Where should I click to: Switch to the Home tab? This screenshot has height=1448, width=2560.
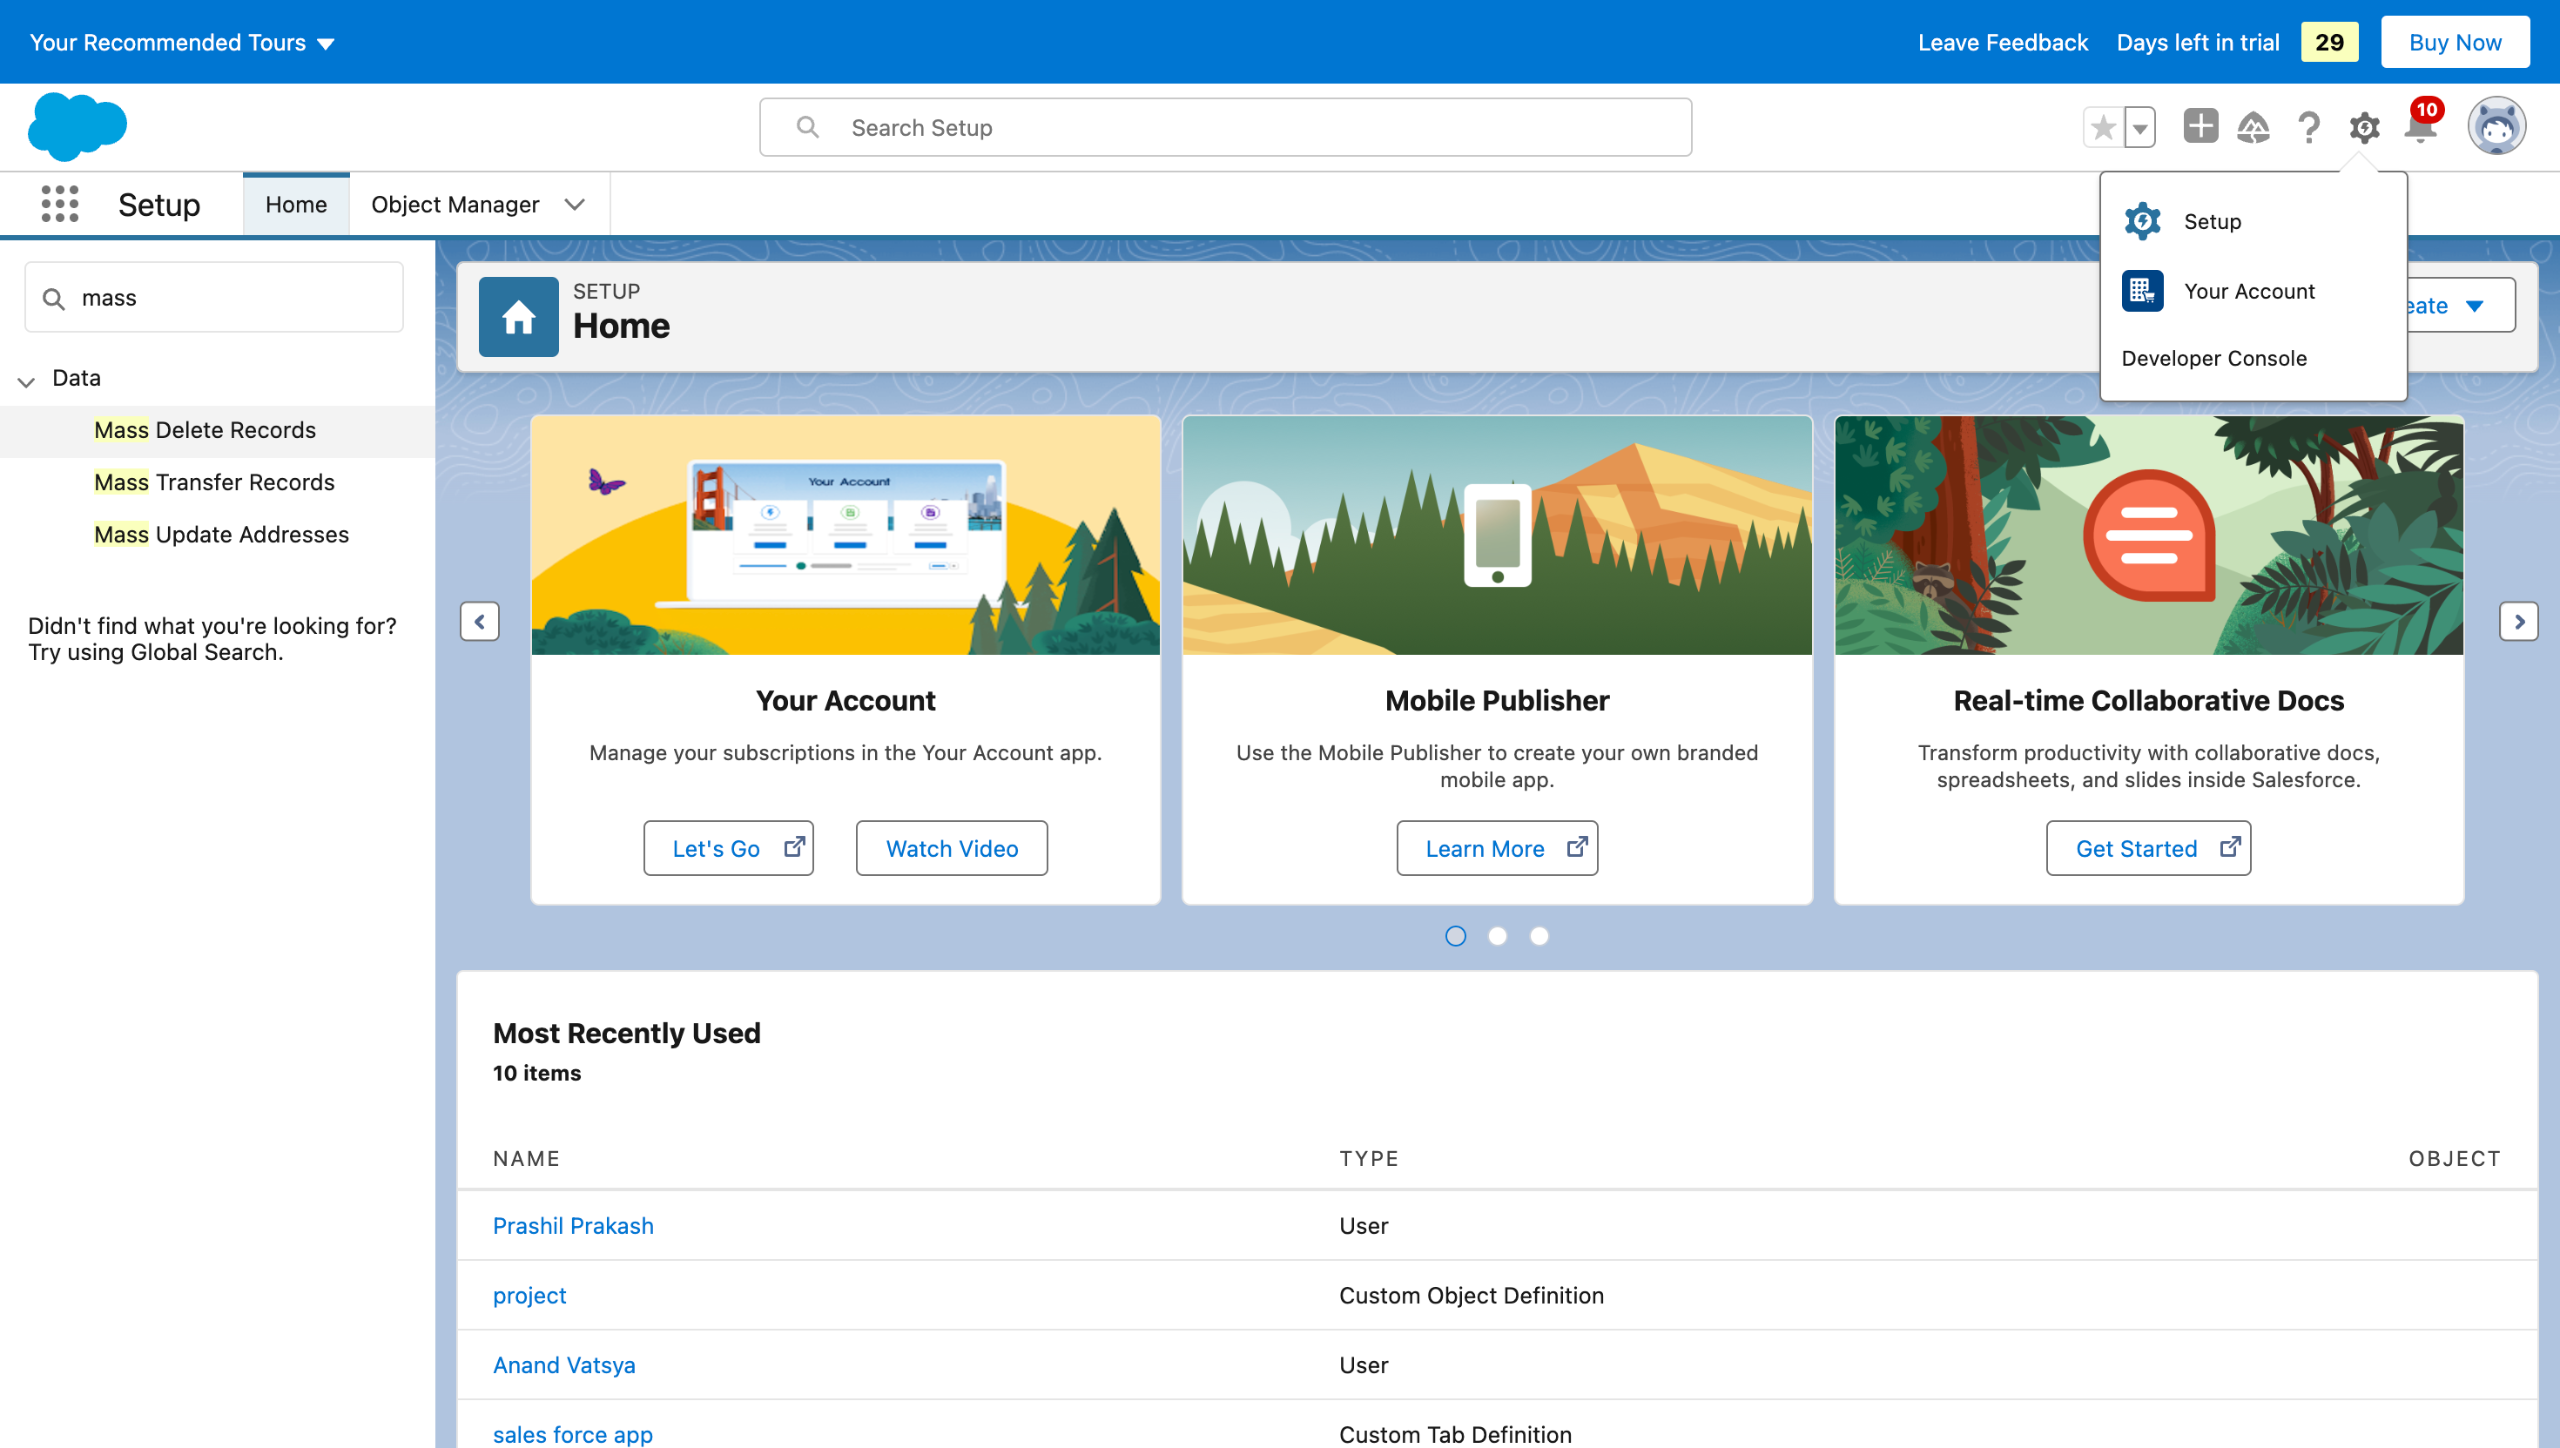tap(296, 204)
